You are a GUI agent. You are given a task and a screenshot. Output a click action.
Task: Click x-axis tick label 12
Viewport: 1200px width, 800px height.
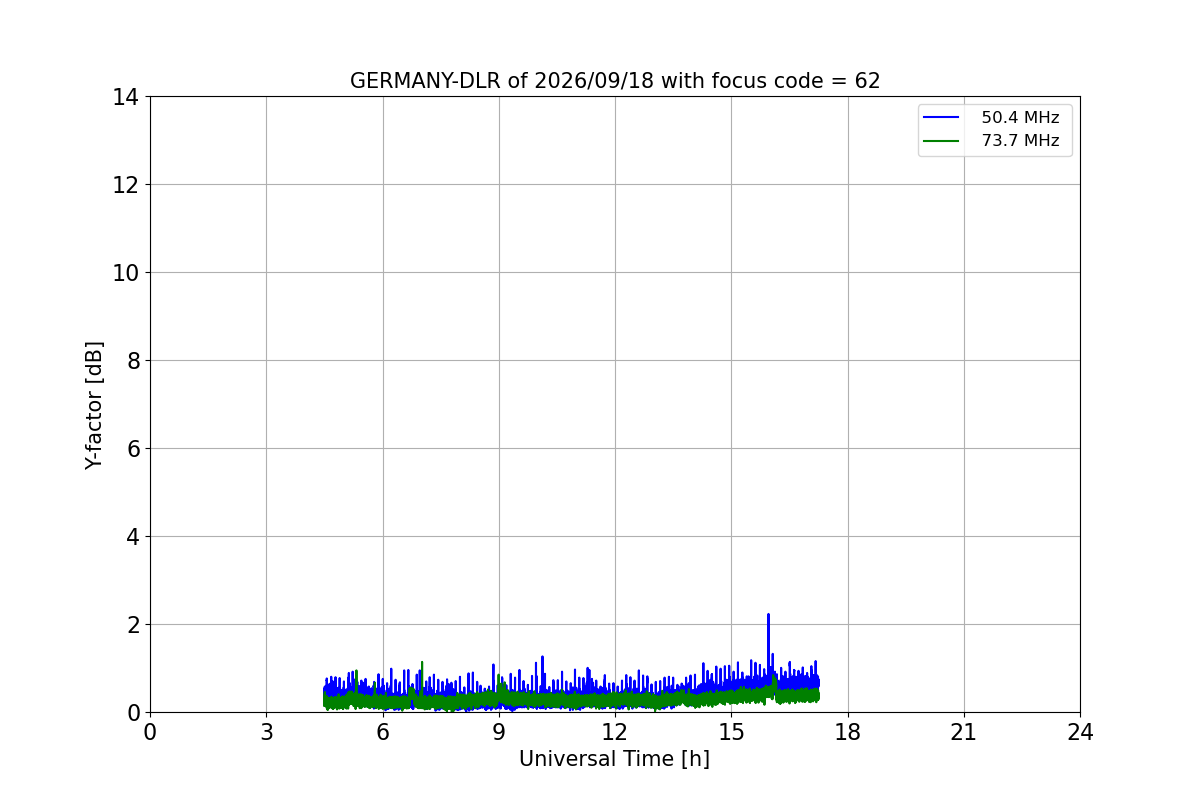[x=615, y=732]
